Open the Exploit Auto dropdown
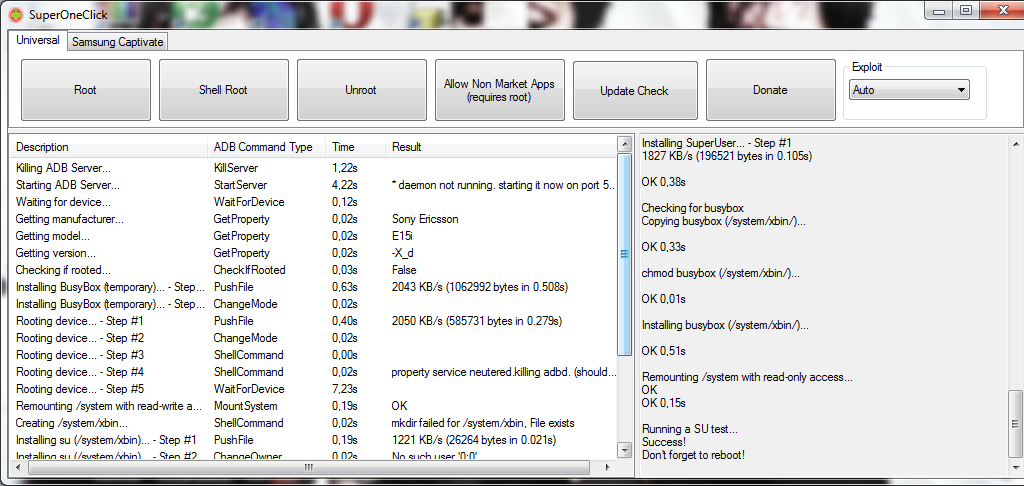1024x486 pixels. [909, 90]
